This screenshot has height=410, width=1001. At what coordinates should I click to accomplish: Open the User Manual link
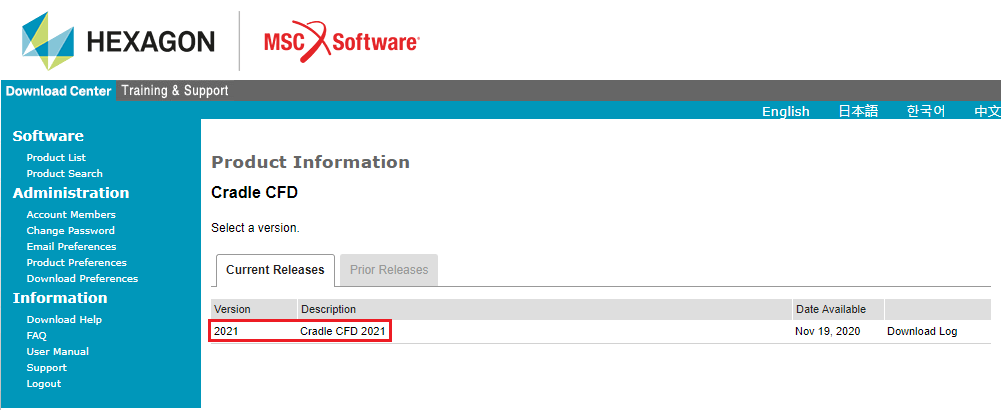pyautogui.click(x=57, y=351)
